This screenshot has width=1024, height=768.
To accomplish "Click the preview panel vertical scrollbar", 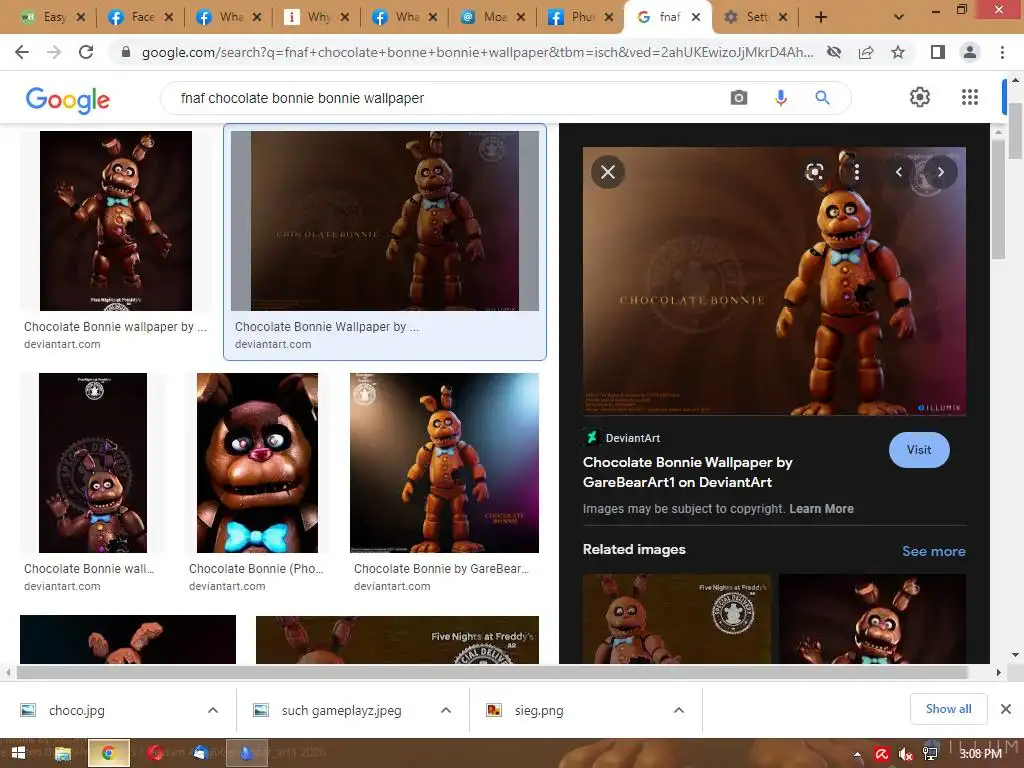I will pos(998,200).
